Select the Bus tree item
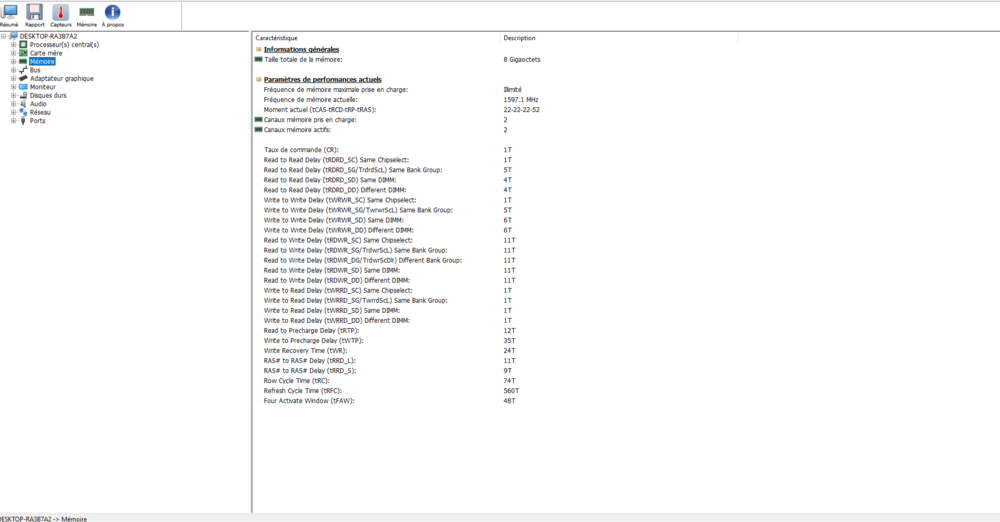This screenshot has height=522, width=1000. click(35, 70)
